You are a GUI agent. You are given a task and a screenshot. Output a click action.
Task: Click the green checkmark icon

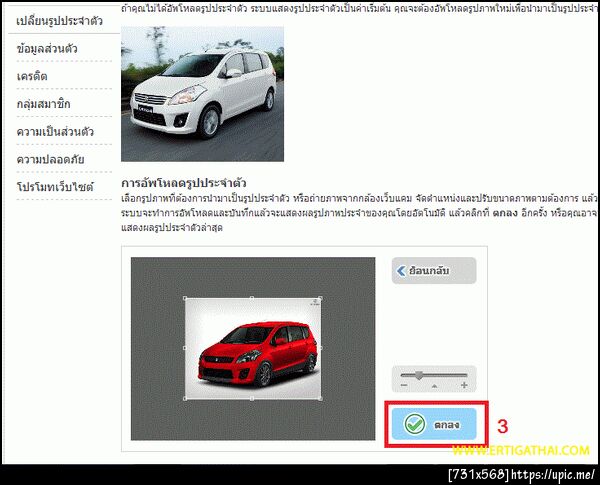(414, 424)
